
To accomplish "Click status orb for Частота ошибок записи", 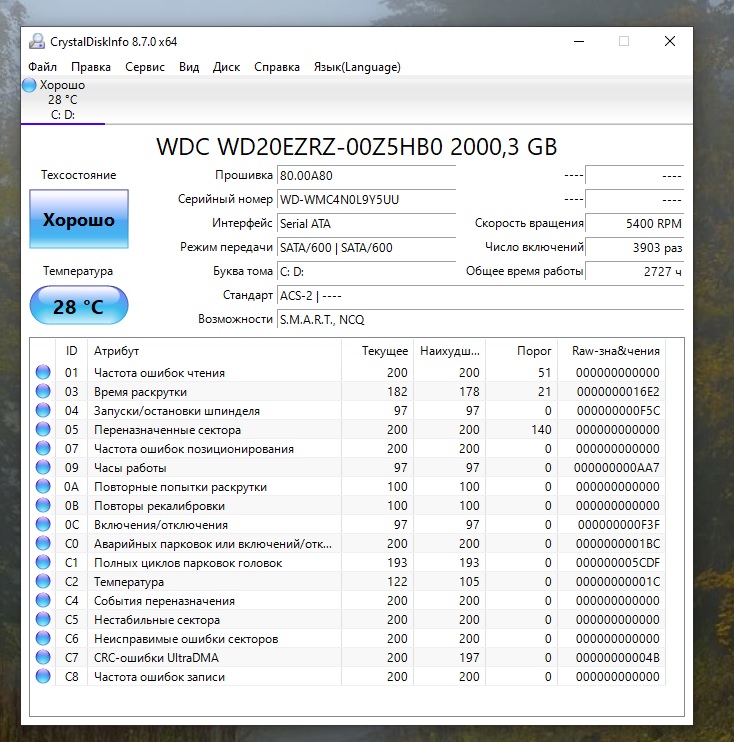I will click(43, 677).
